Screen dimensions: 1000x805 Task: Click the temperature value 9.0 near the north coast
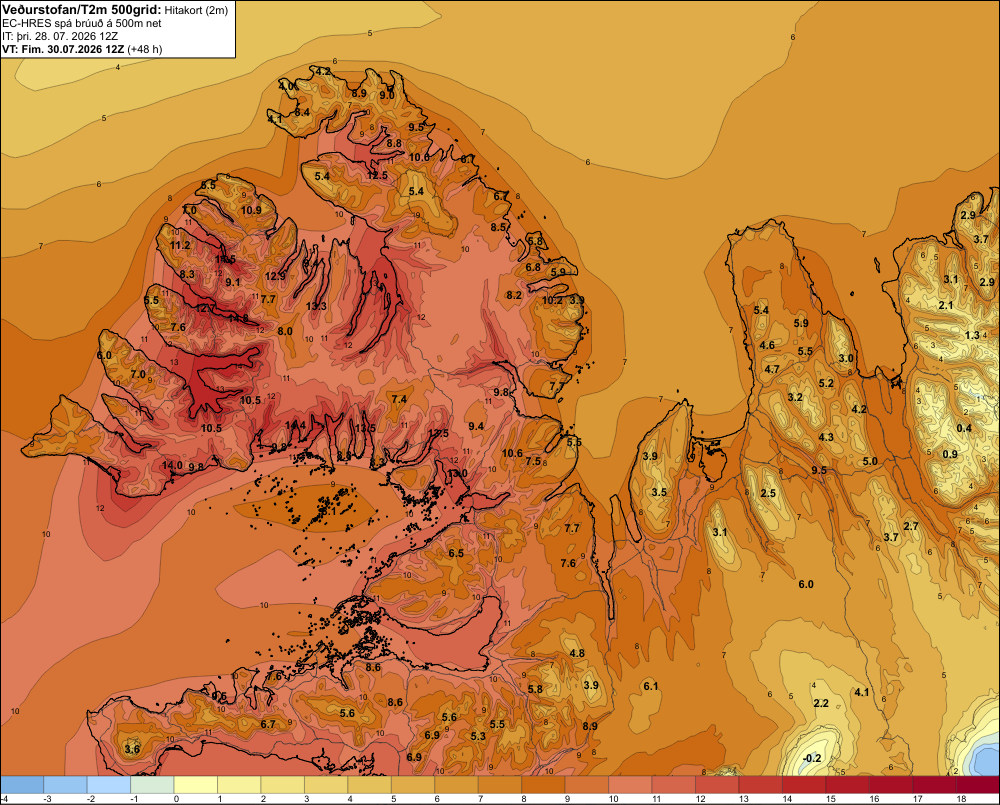(386, 96)
